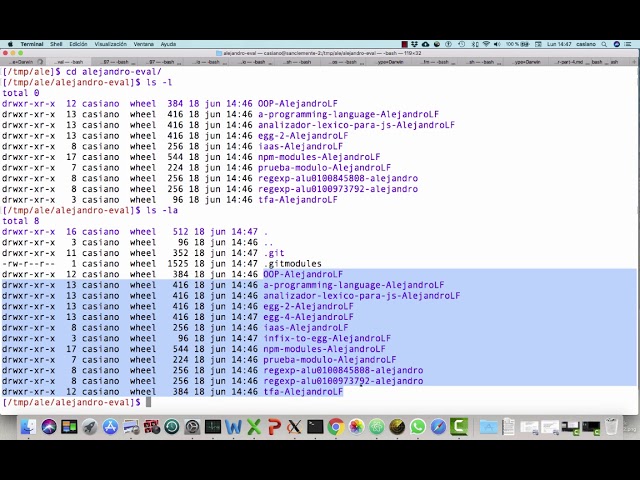Viewport: 640px width, 480px height.
Task: Open Notification Center list icon
Action: click(x=629, y=44)
